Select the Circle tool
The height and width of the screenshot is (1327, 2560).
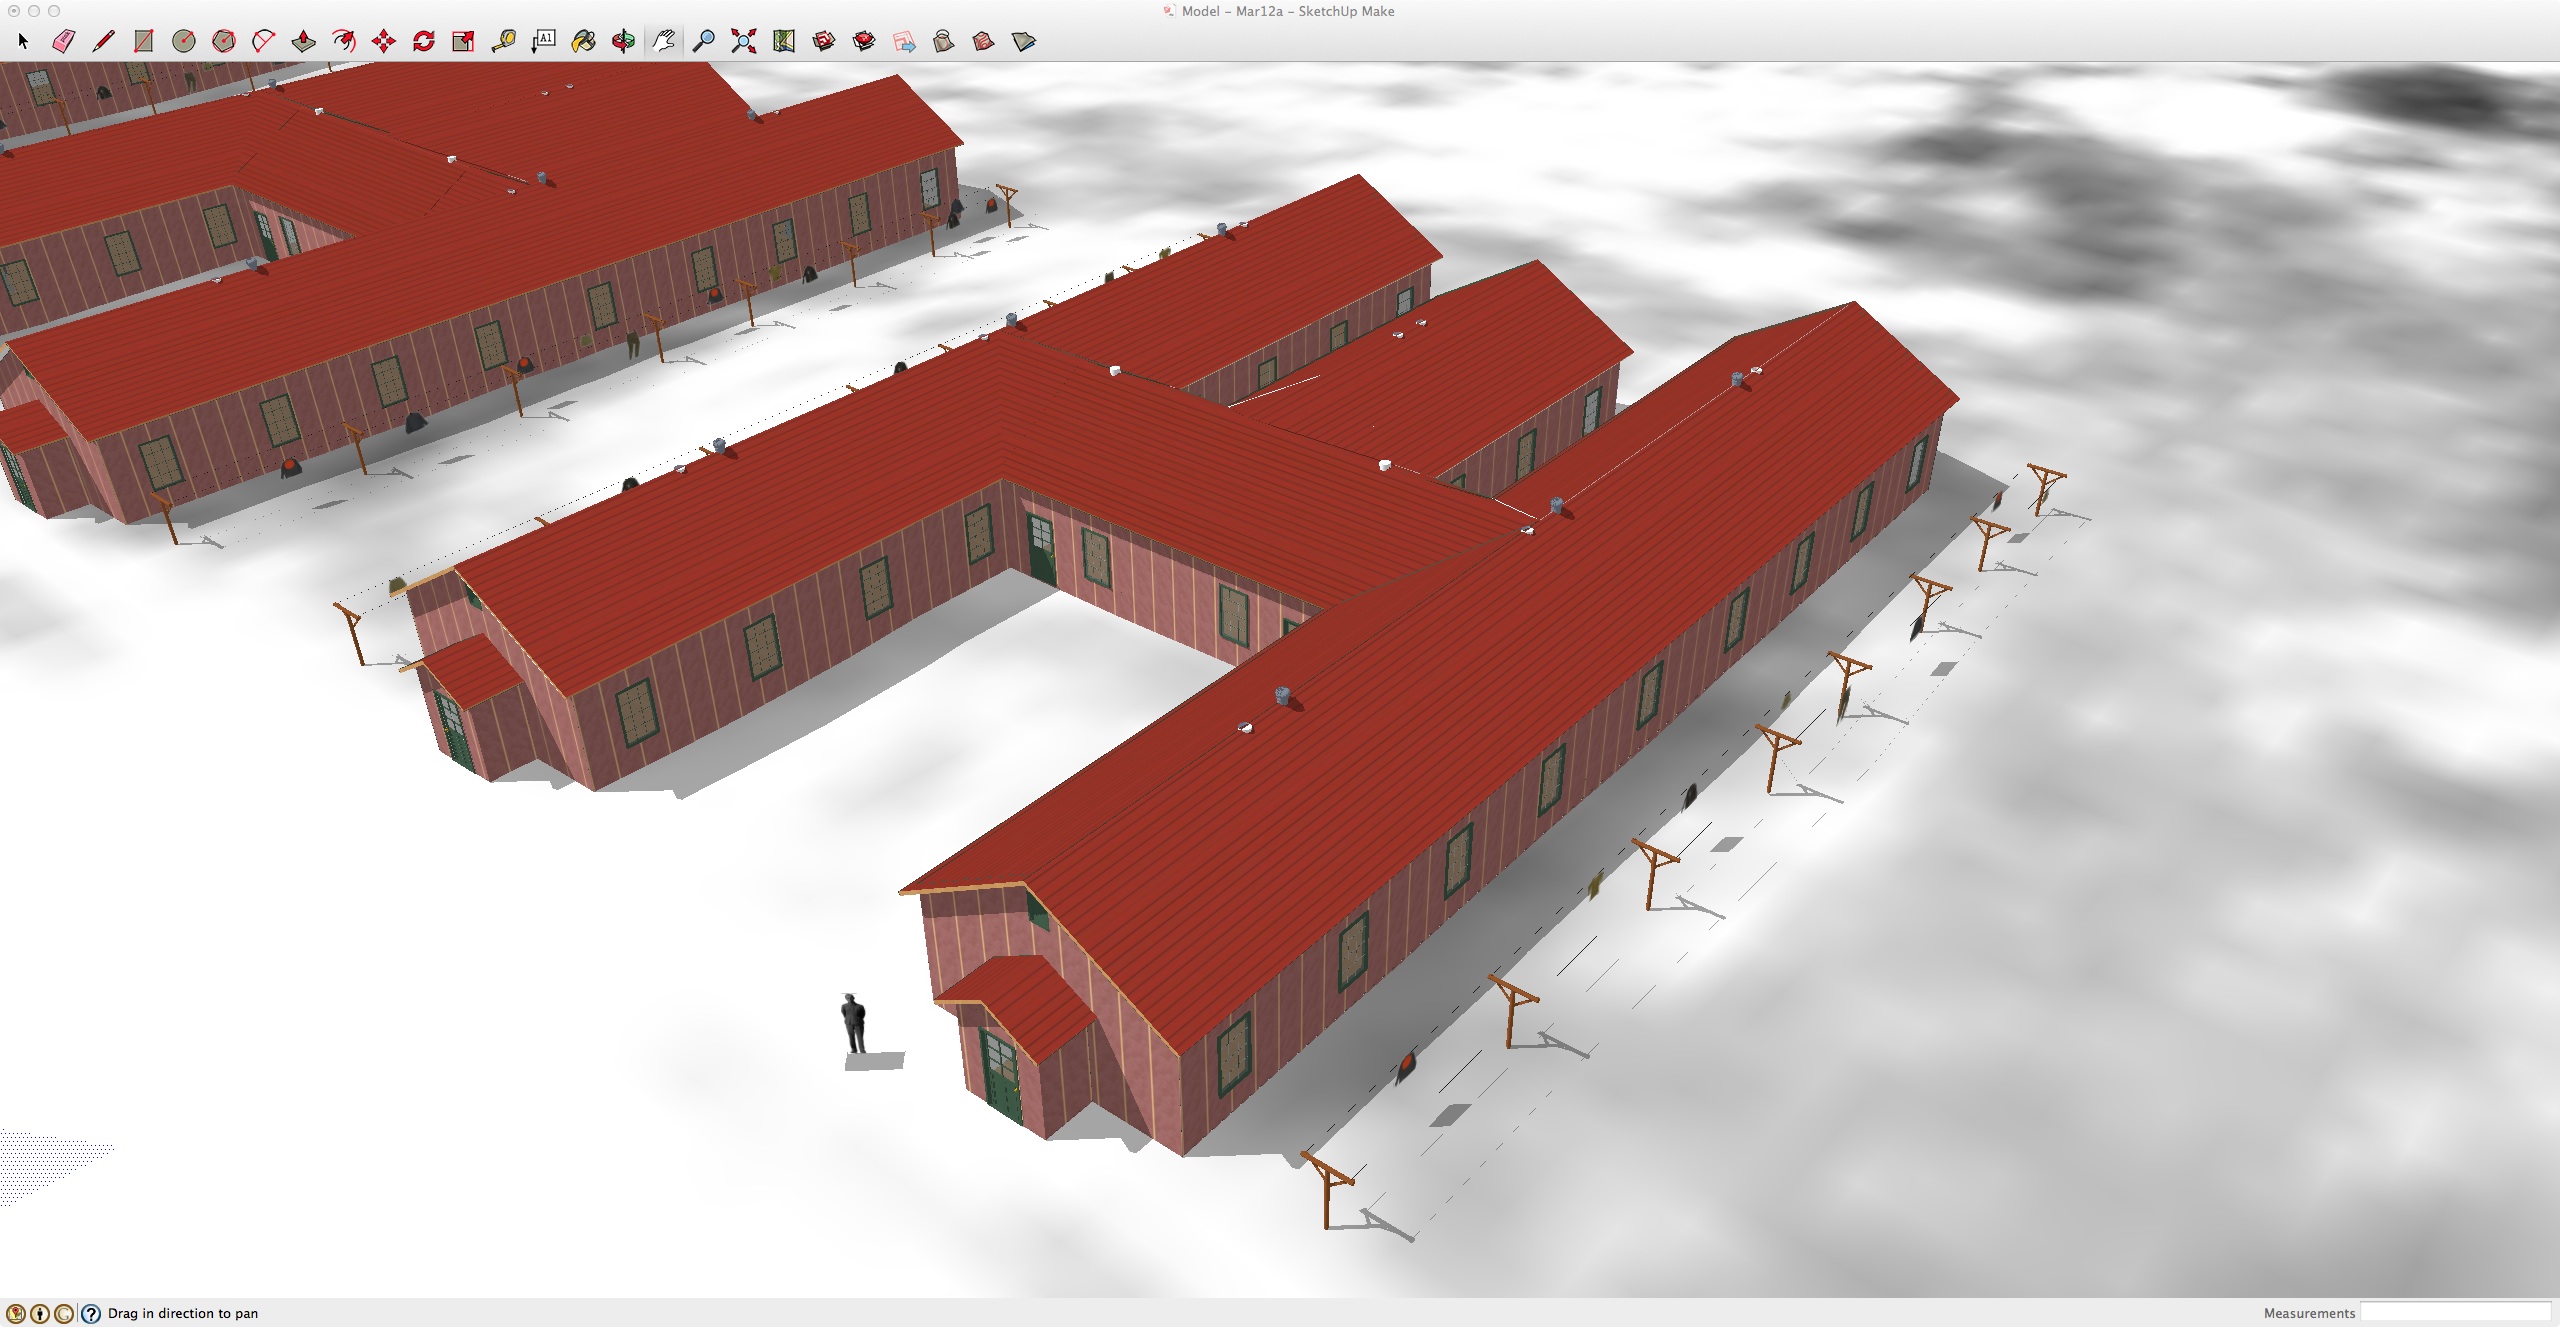(183, 41)
